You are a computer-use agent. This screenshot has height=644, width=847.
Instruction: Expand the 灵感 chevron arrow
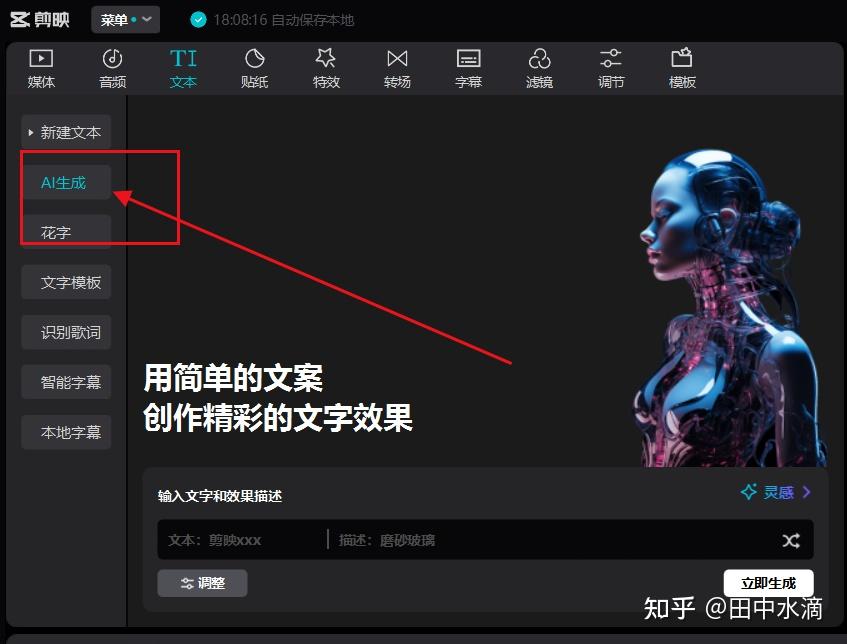(806, 492)
